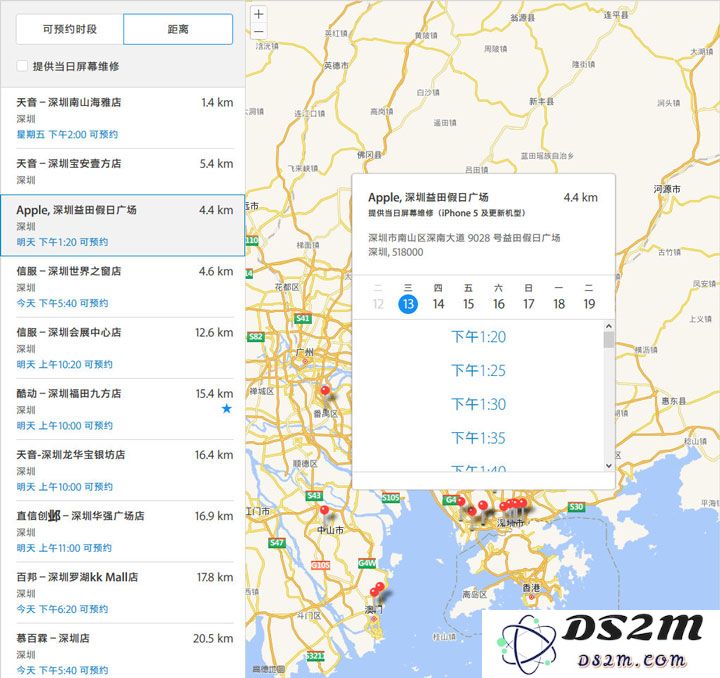Pick the 下午1:30 time slot
Screen dimensions: 720x678
(478, 404)
